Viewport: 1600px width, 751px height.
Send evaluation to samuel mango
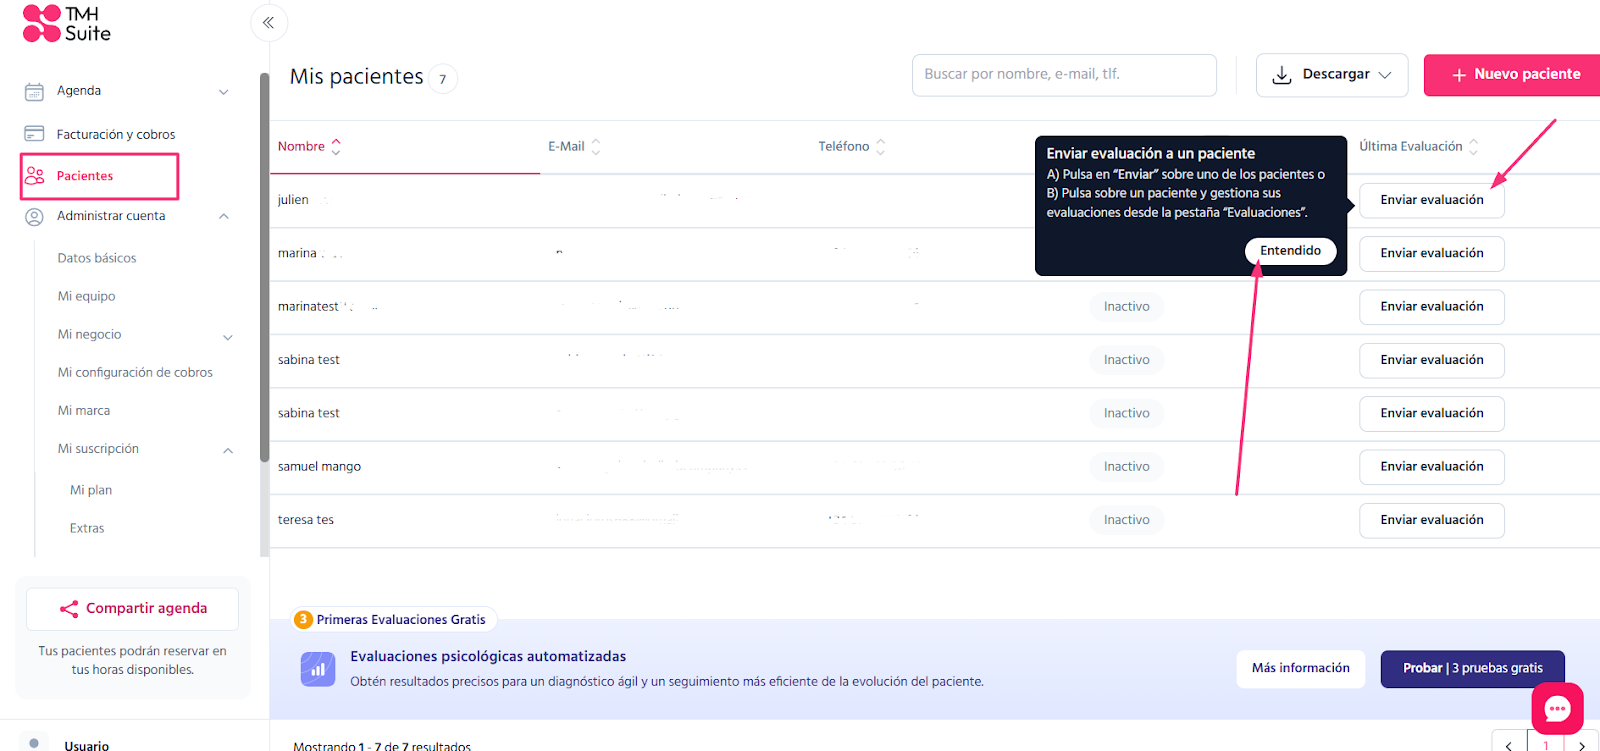1432,467
